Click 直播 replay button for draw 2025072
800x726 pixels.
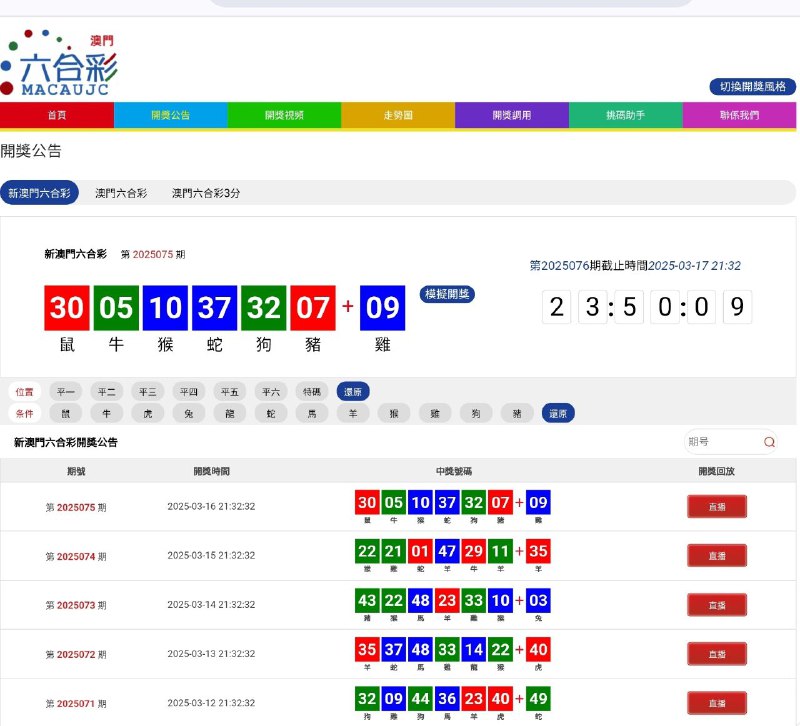tap(717, 654)
